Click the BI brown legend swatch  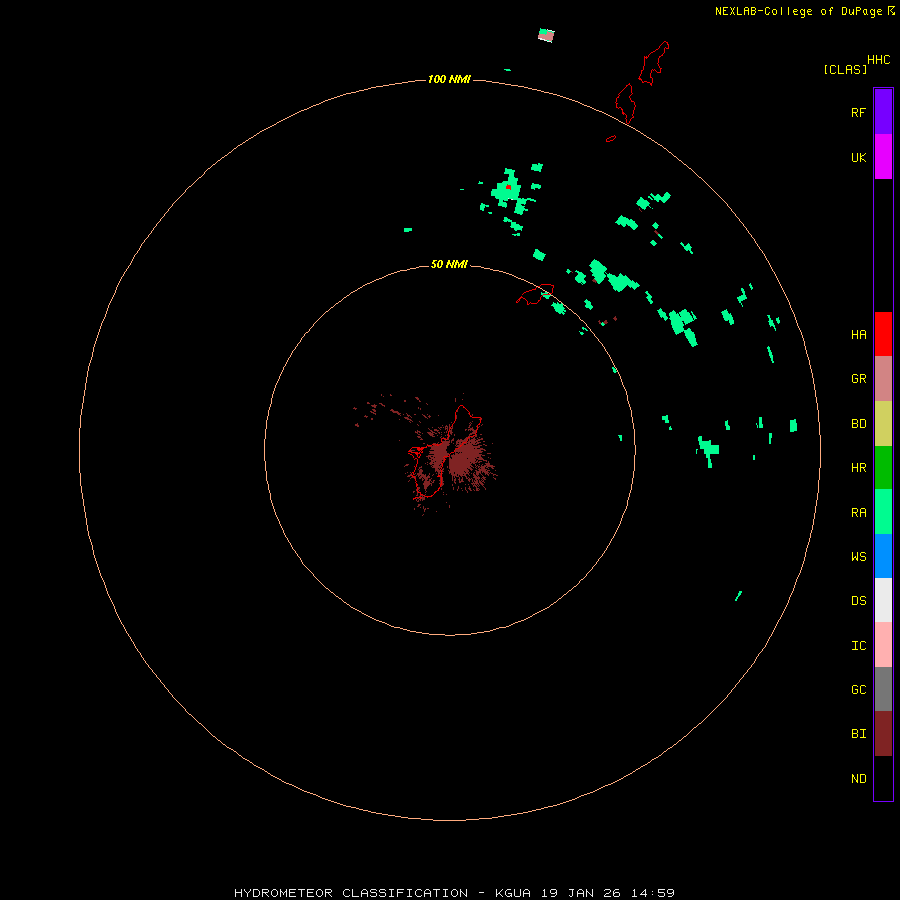point(883,734)
